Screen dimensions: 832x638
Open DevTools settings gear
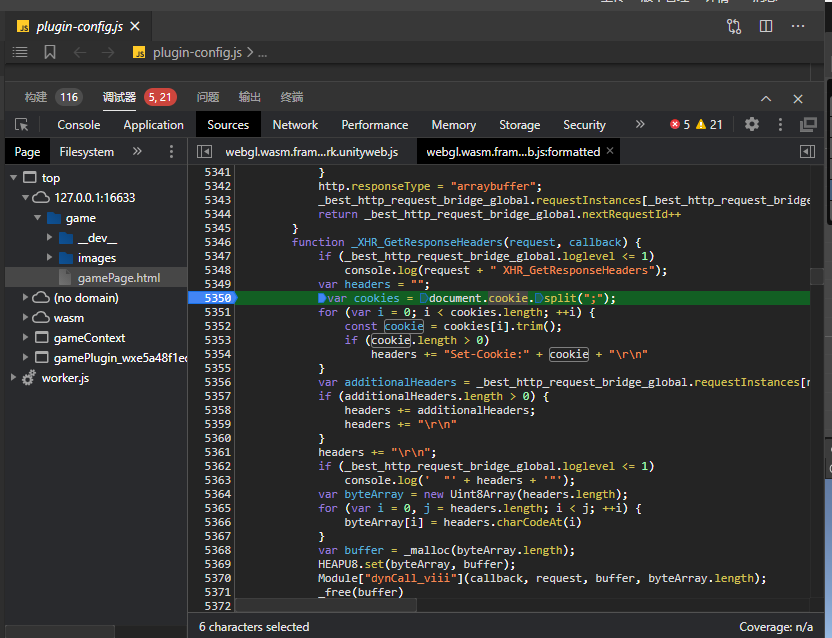752,124
